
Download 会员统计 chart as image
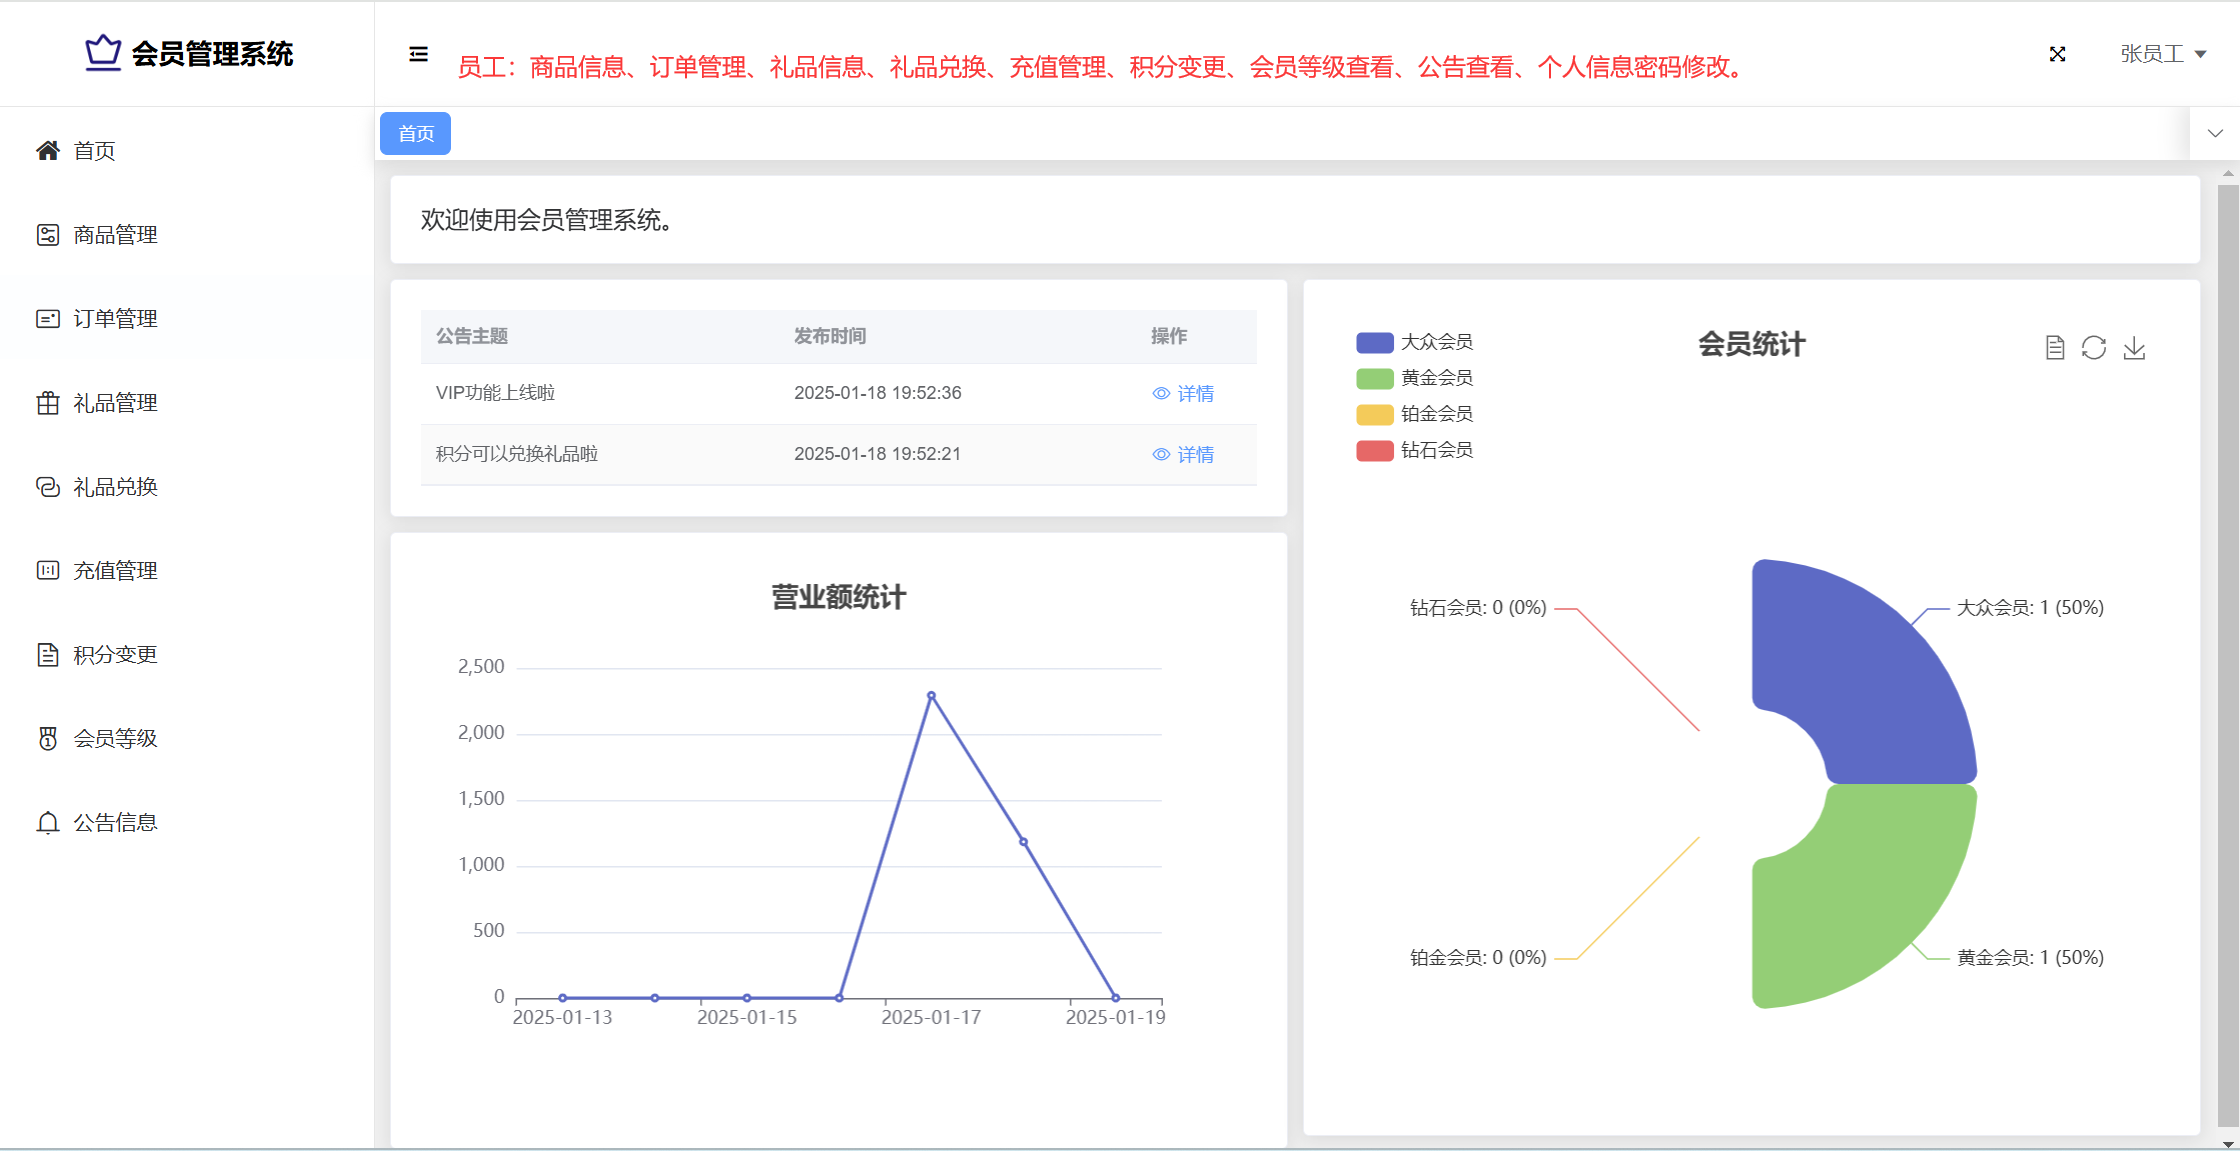(x=2134, y=347)
